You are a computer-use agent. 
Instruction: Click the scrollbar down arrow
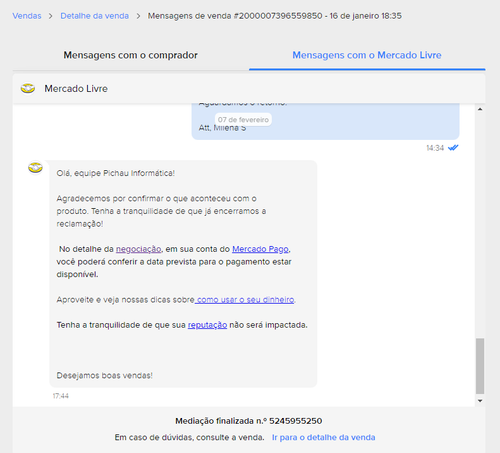point(480,401)
